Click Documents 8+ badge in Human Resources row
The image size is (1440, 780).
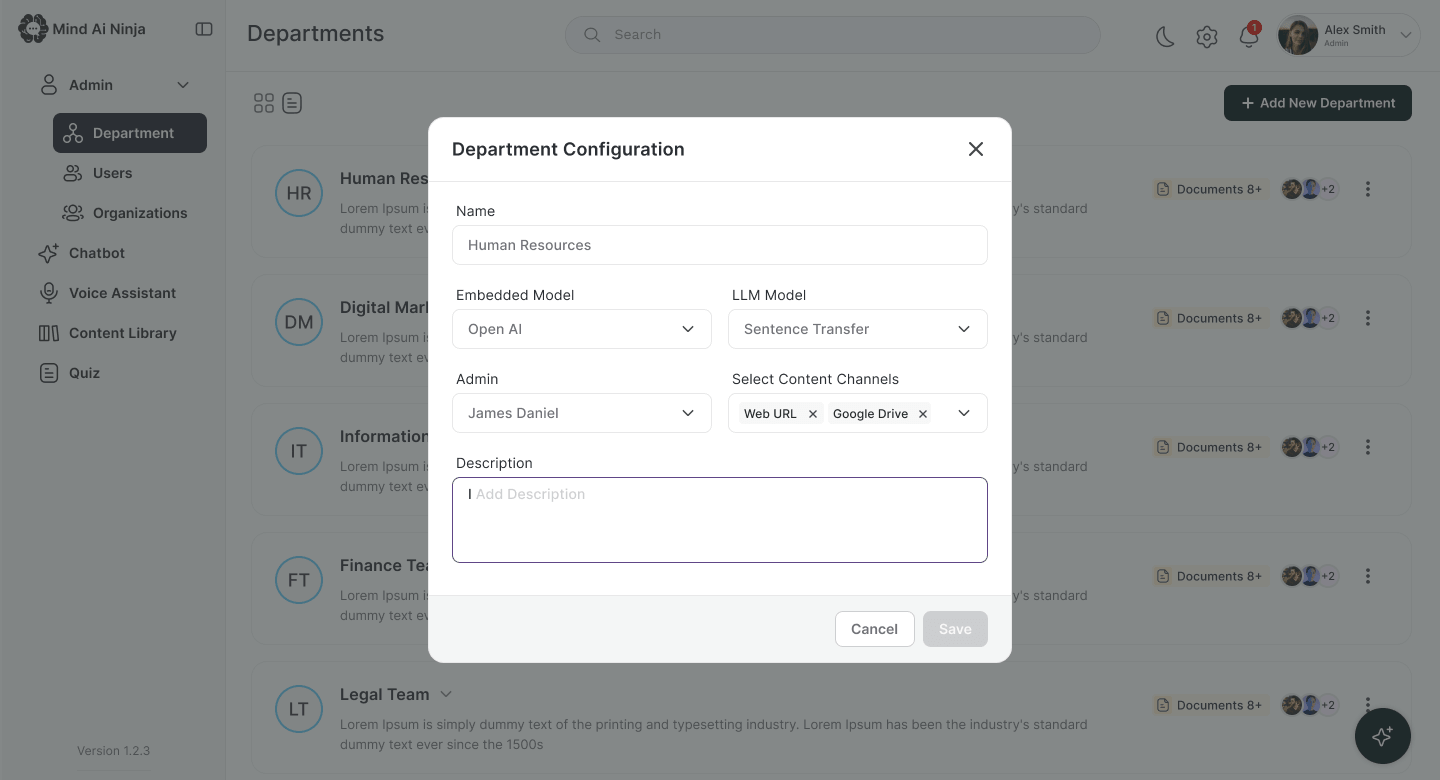[x=1210, y=189]
